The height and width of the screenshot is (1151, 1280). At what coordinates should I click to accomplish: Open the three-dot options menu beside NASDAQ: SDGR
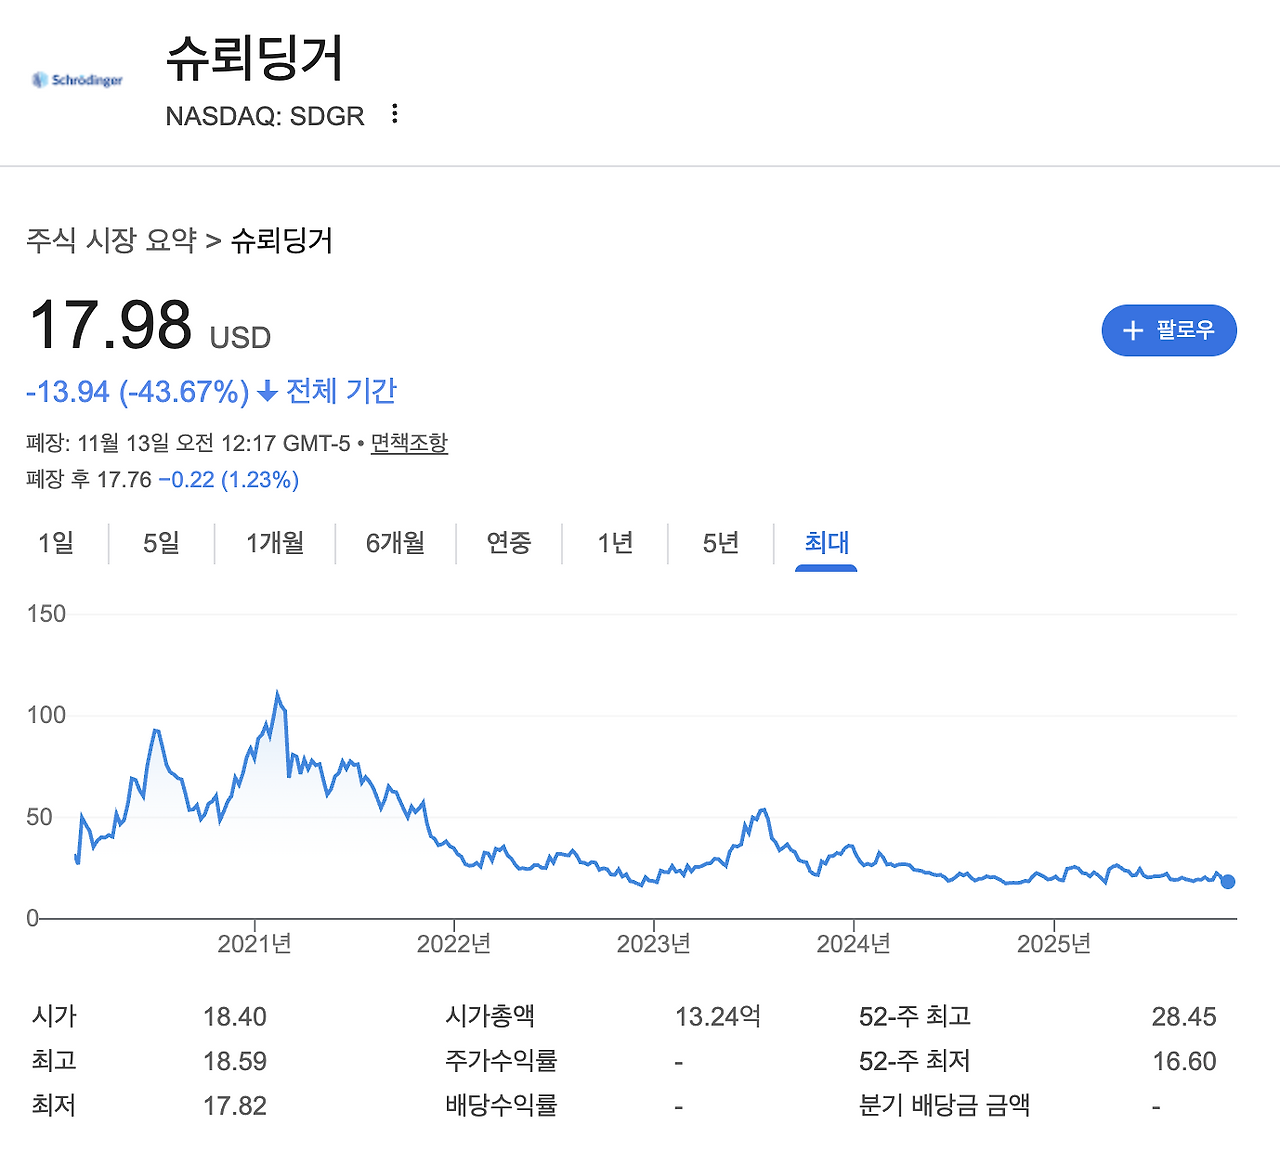[x=393, y=115]
